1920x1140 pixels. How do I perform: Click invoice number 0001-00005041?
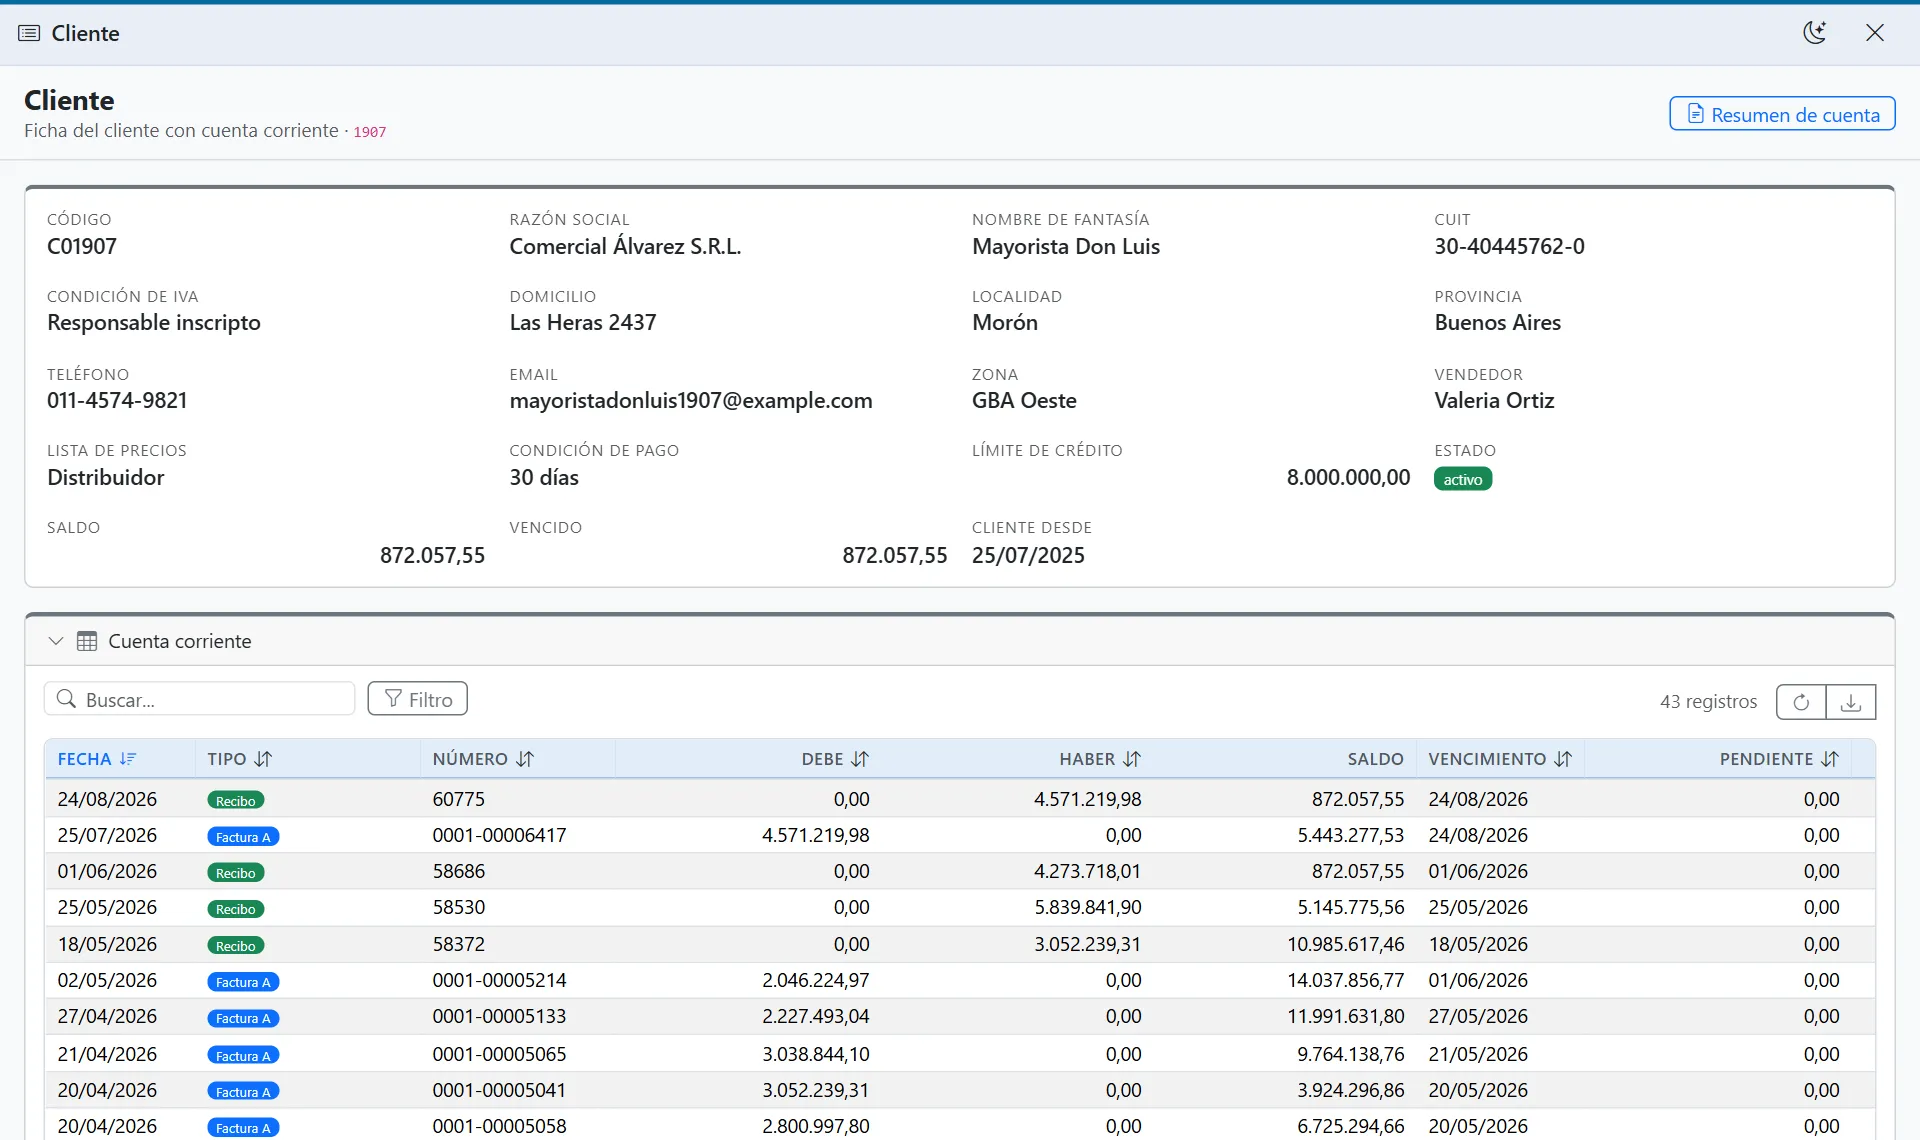pyautogui.click(x=499, y=1090)
